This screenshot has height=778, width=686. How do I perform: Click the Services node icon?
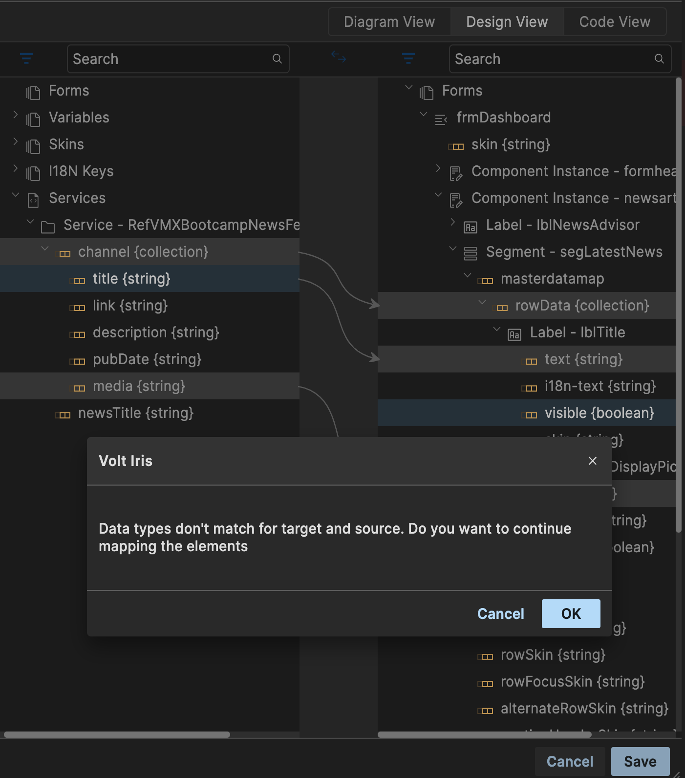33,199
